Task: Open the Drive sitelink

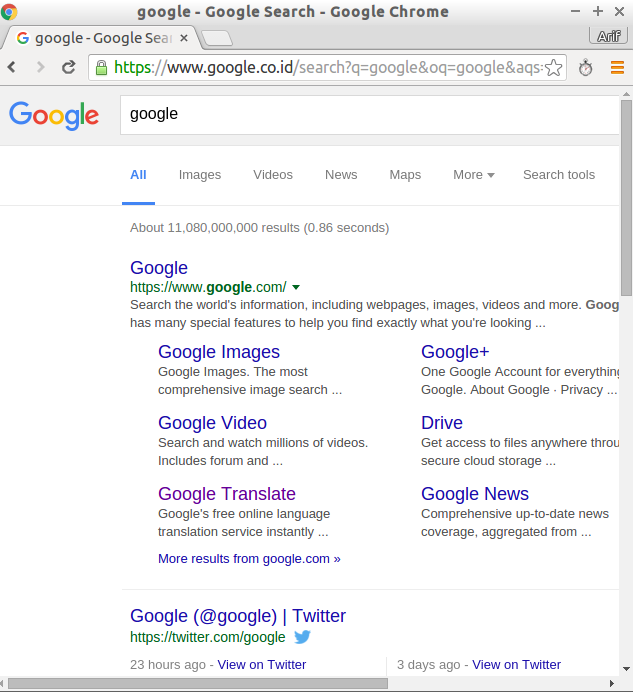Action: (x=442, y=423)
